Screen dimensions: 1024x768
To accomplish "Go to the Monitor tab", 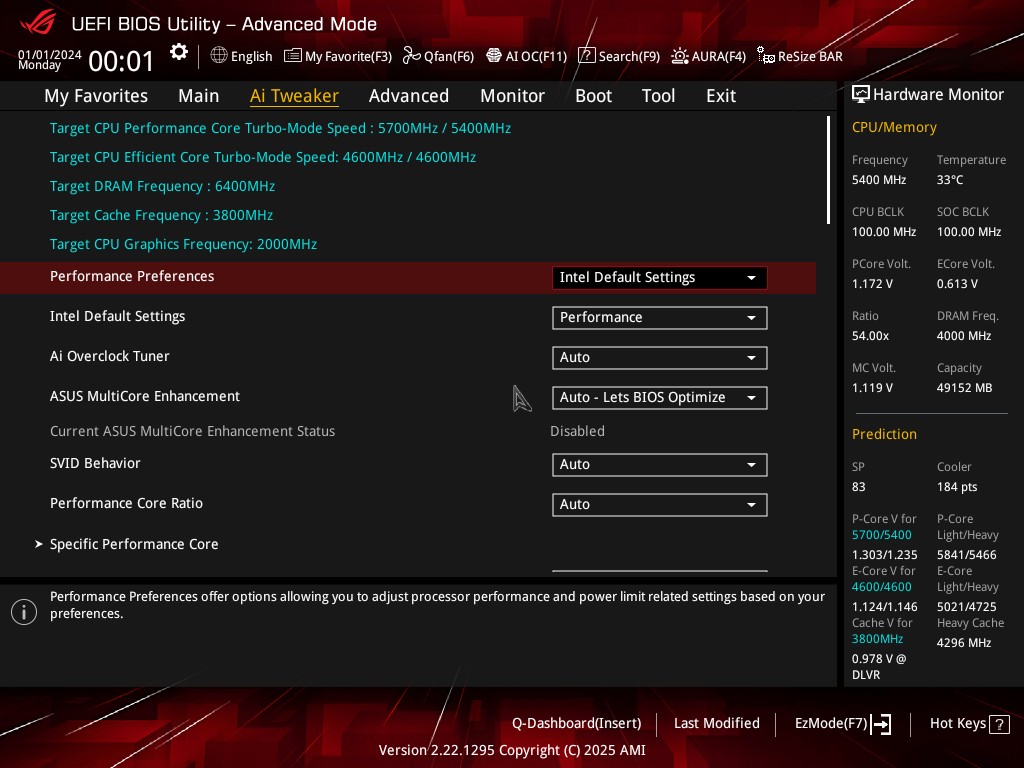I will (512, 96).
